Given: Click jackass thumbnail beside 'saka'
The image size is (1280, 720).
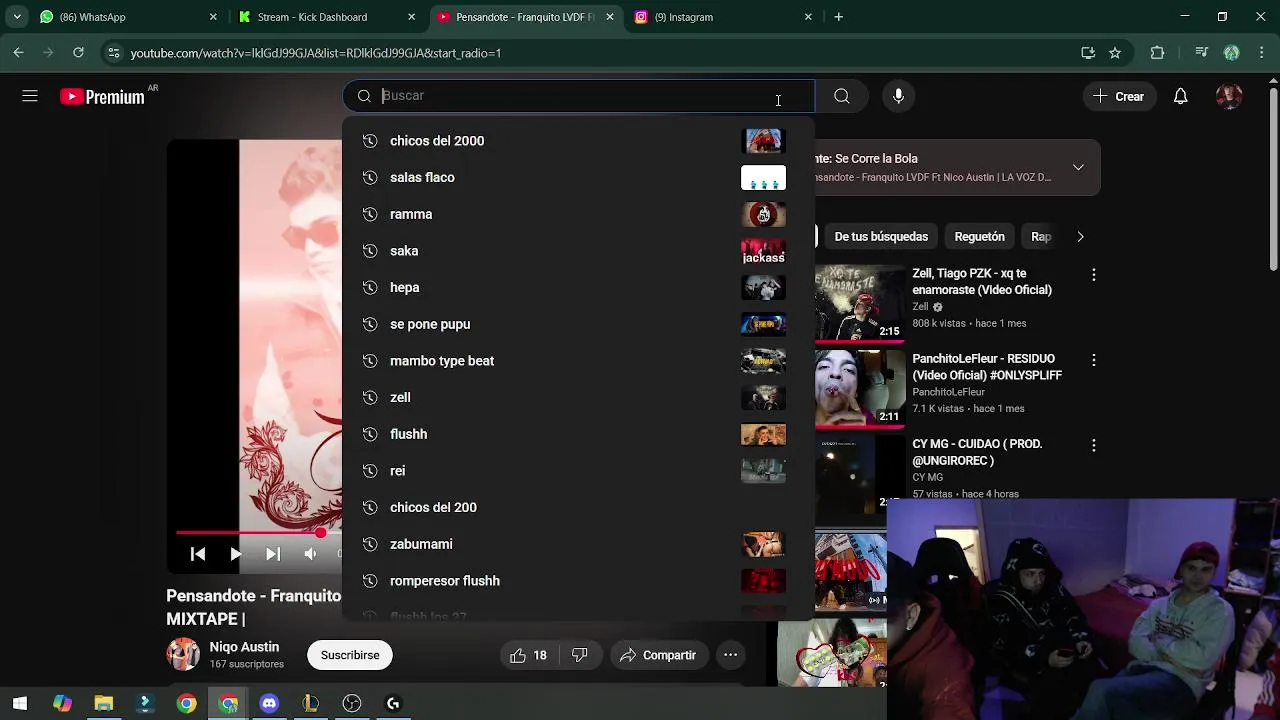Looking at the screenshot, I should click(763, 251).
